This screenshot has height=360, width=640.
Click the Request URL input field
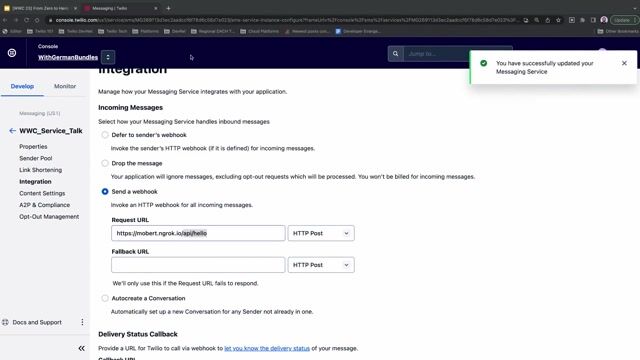198,233
